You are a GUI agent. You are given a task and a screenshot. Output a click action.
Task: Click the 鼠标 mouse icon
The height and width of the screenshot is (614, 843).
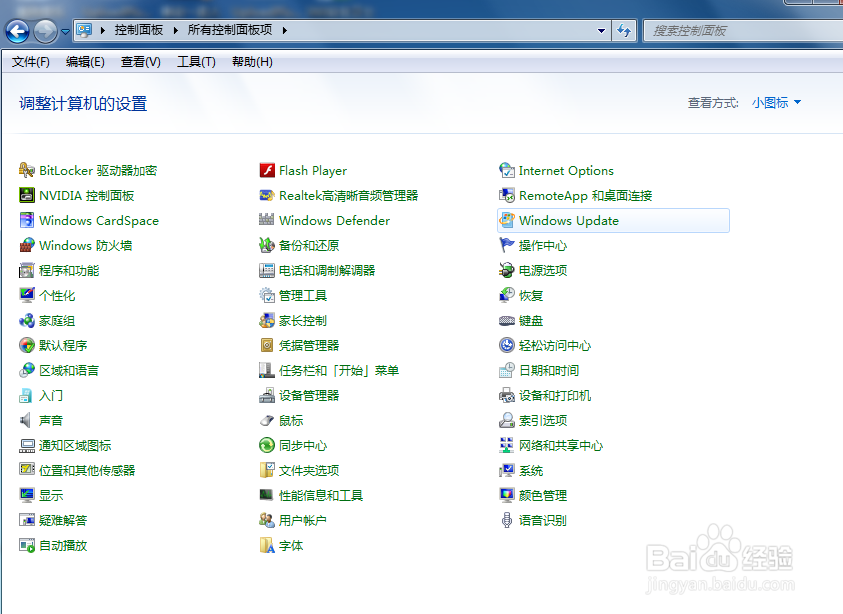267,420
